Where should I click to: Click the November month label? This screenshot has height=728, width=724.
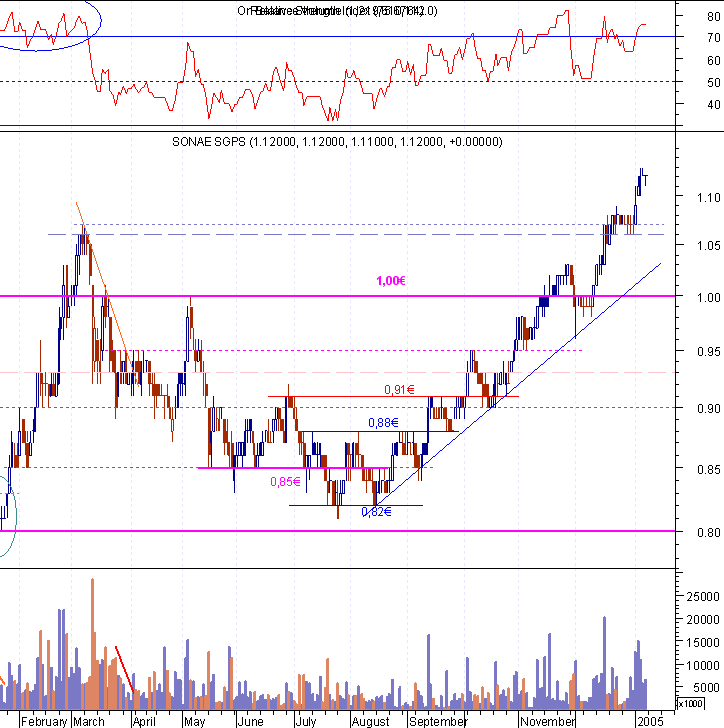point(548,722)
